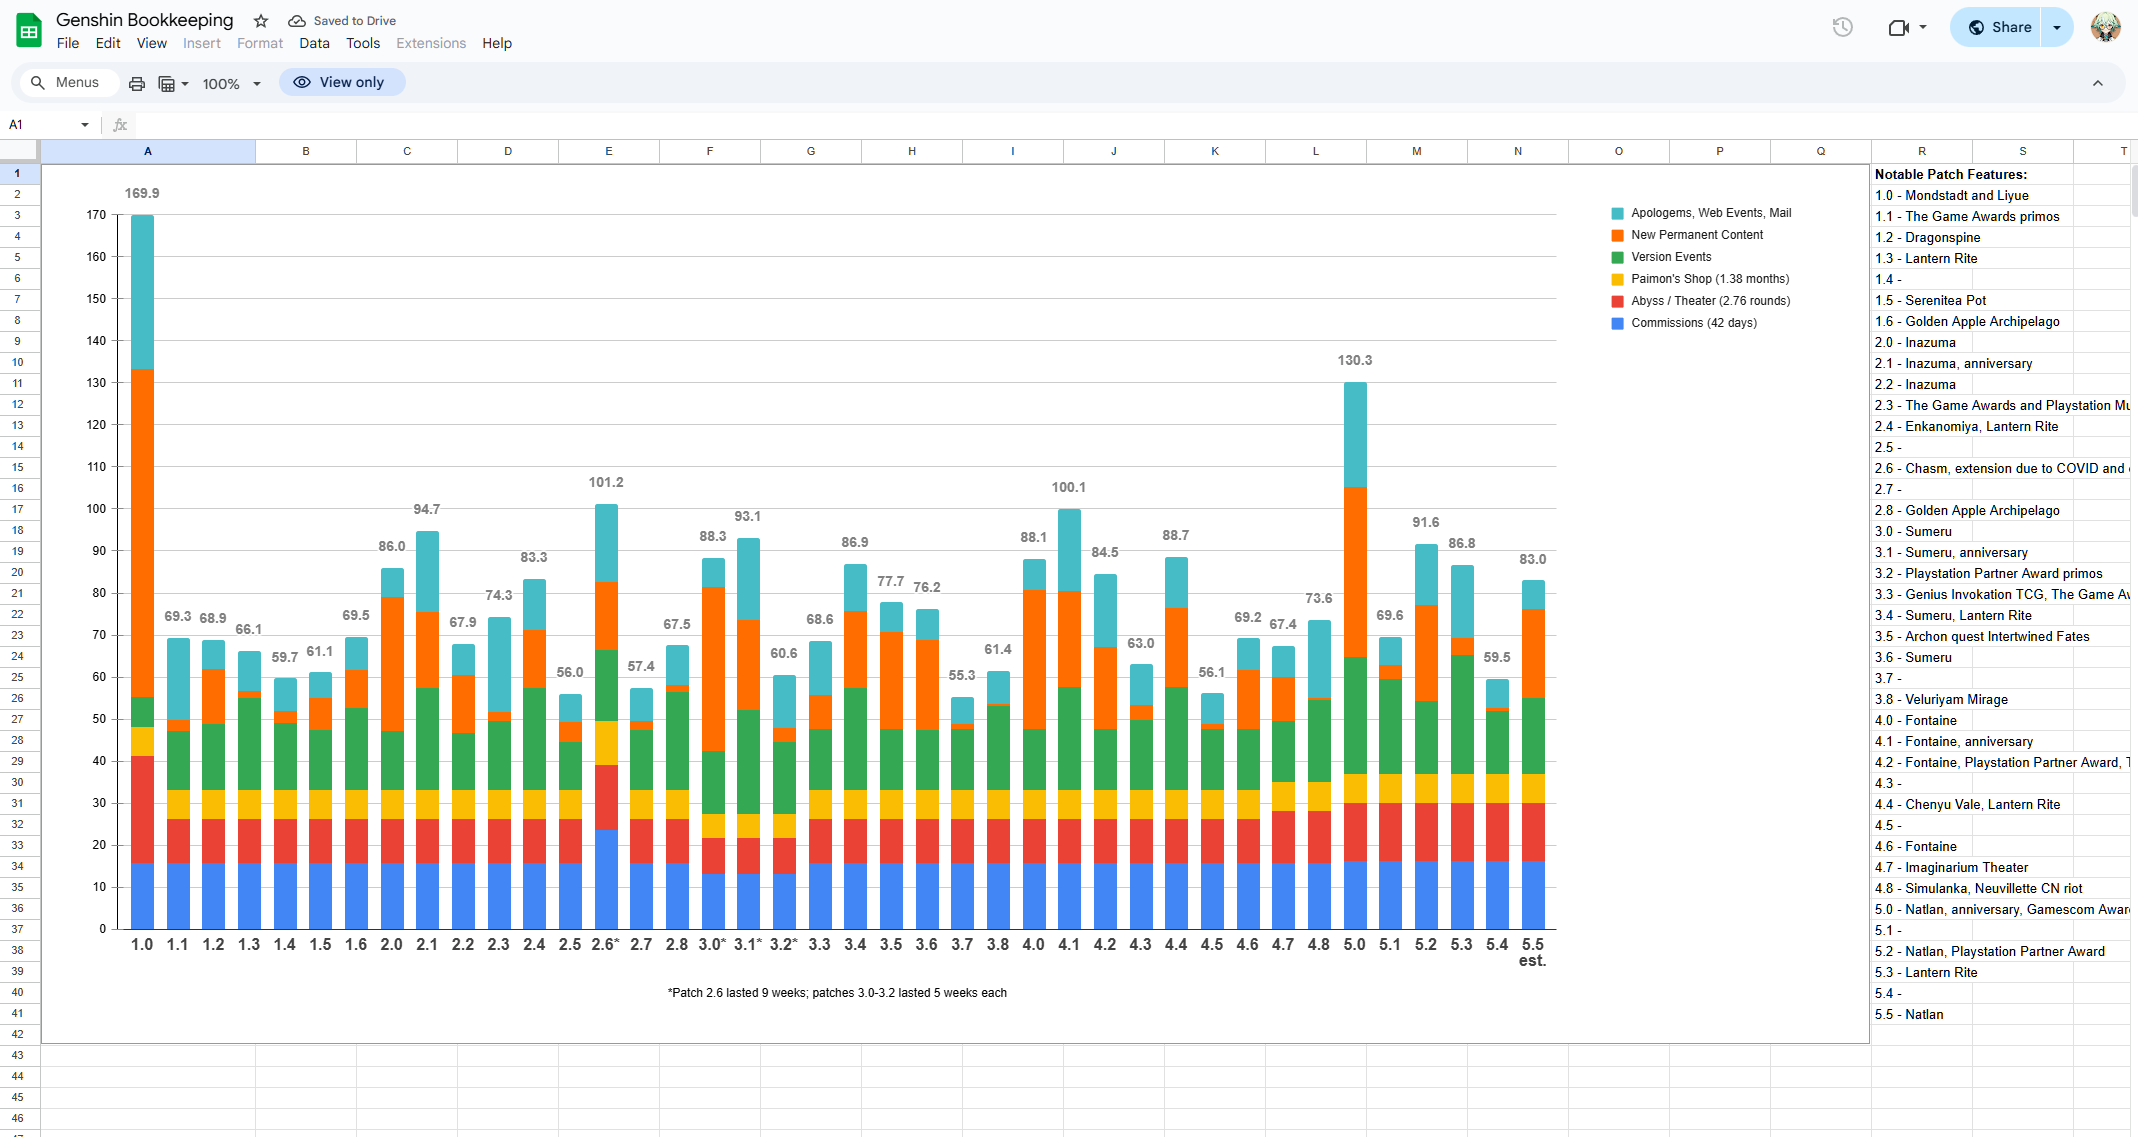This screenshot has height=1137, width=2138.
Task: Click yellow Paimon's Shop legend swatch
Action: click(1617, 280)
